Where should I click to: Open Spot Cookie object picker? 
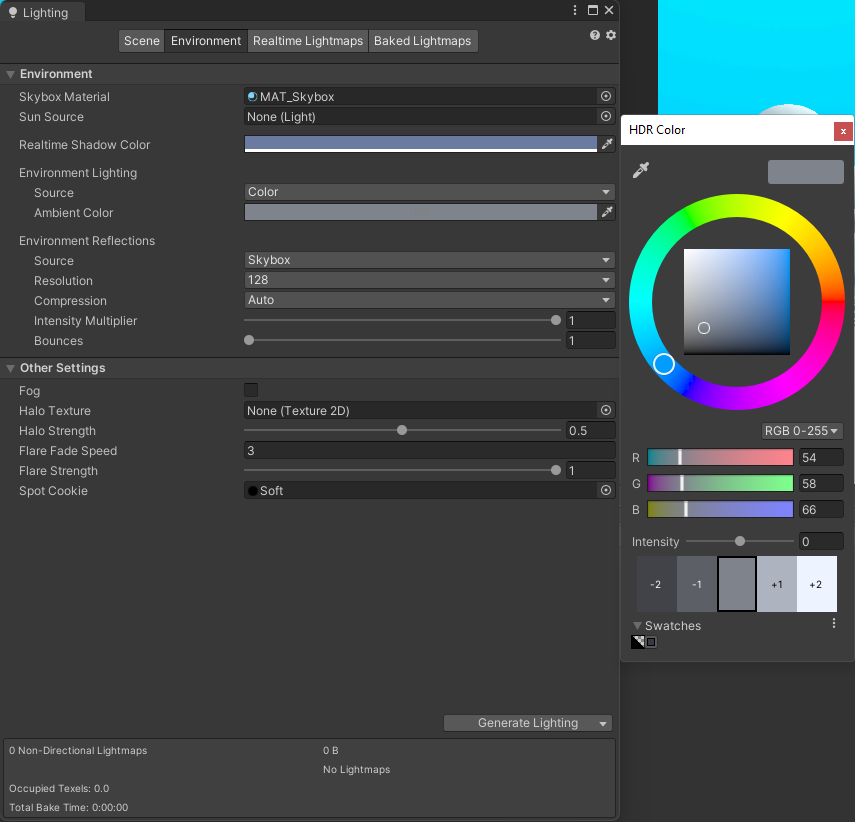pyautogui.click(x=605, y=491)
